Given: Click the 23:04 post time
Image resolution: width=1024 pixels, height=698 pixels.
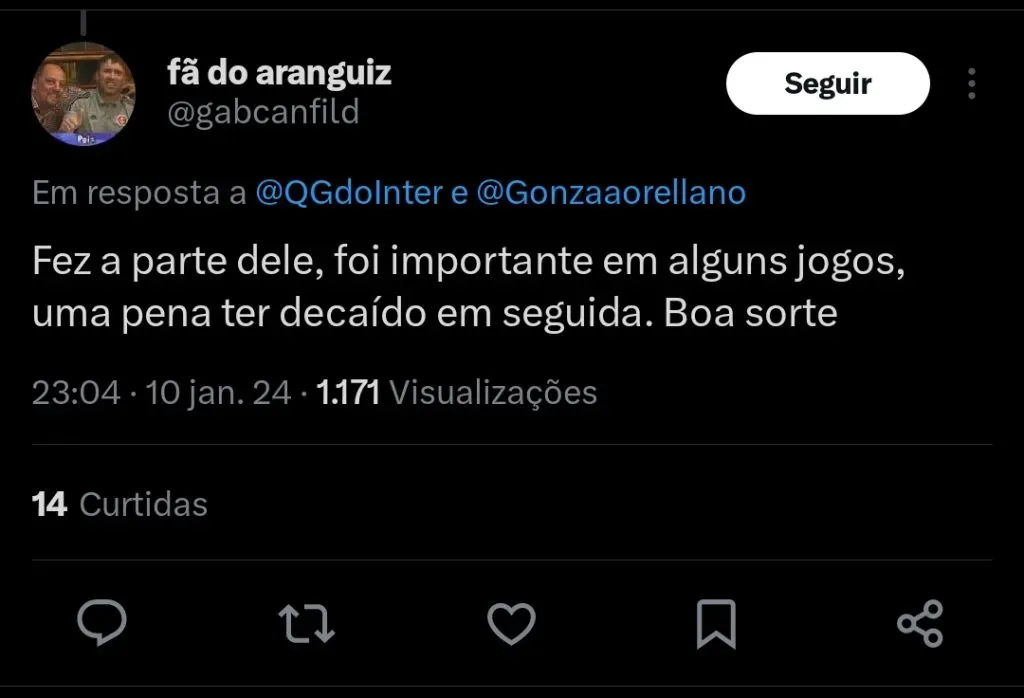Looking at the screenshot, I should tap(76, 393).
